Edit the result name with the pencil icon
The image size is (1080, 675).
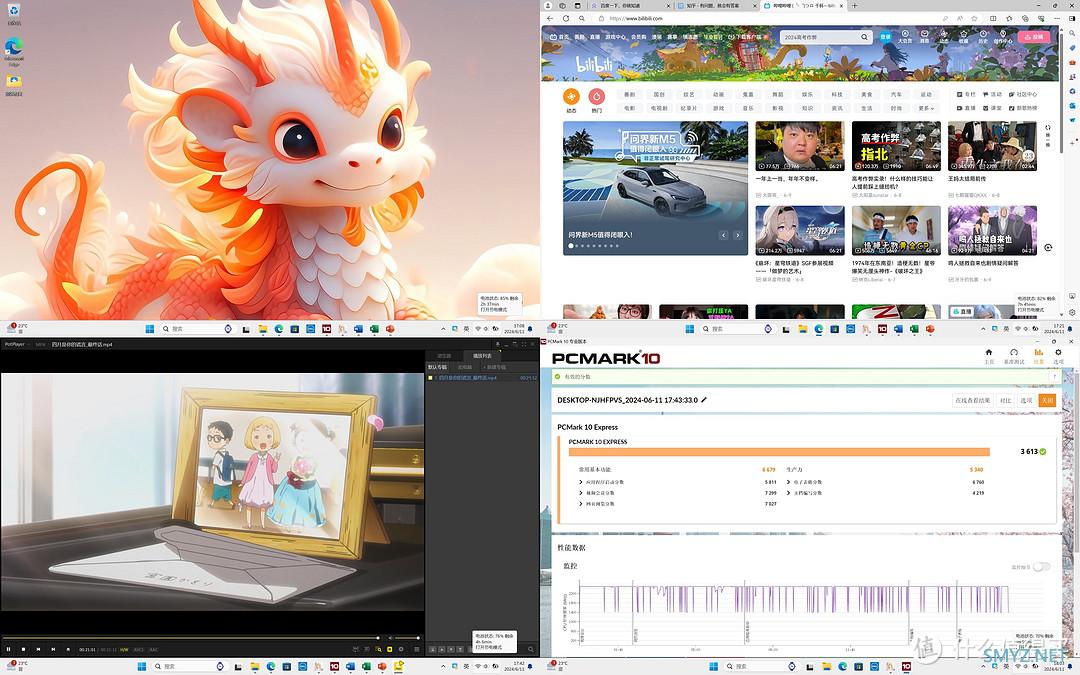point(704,399)
